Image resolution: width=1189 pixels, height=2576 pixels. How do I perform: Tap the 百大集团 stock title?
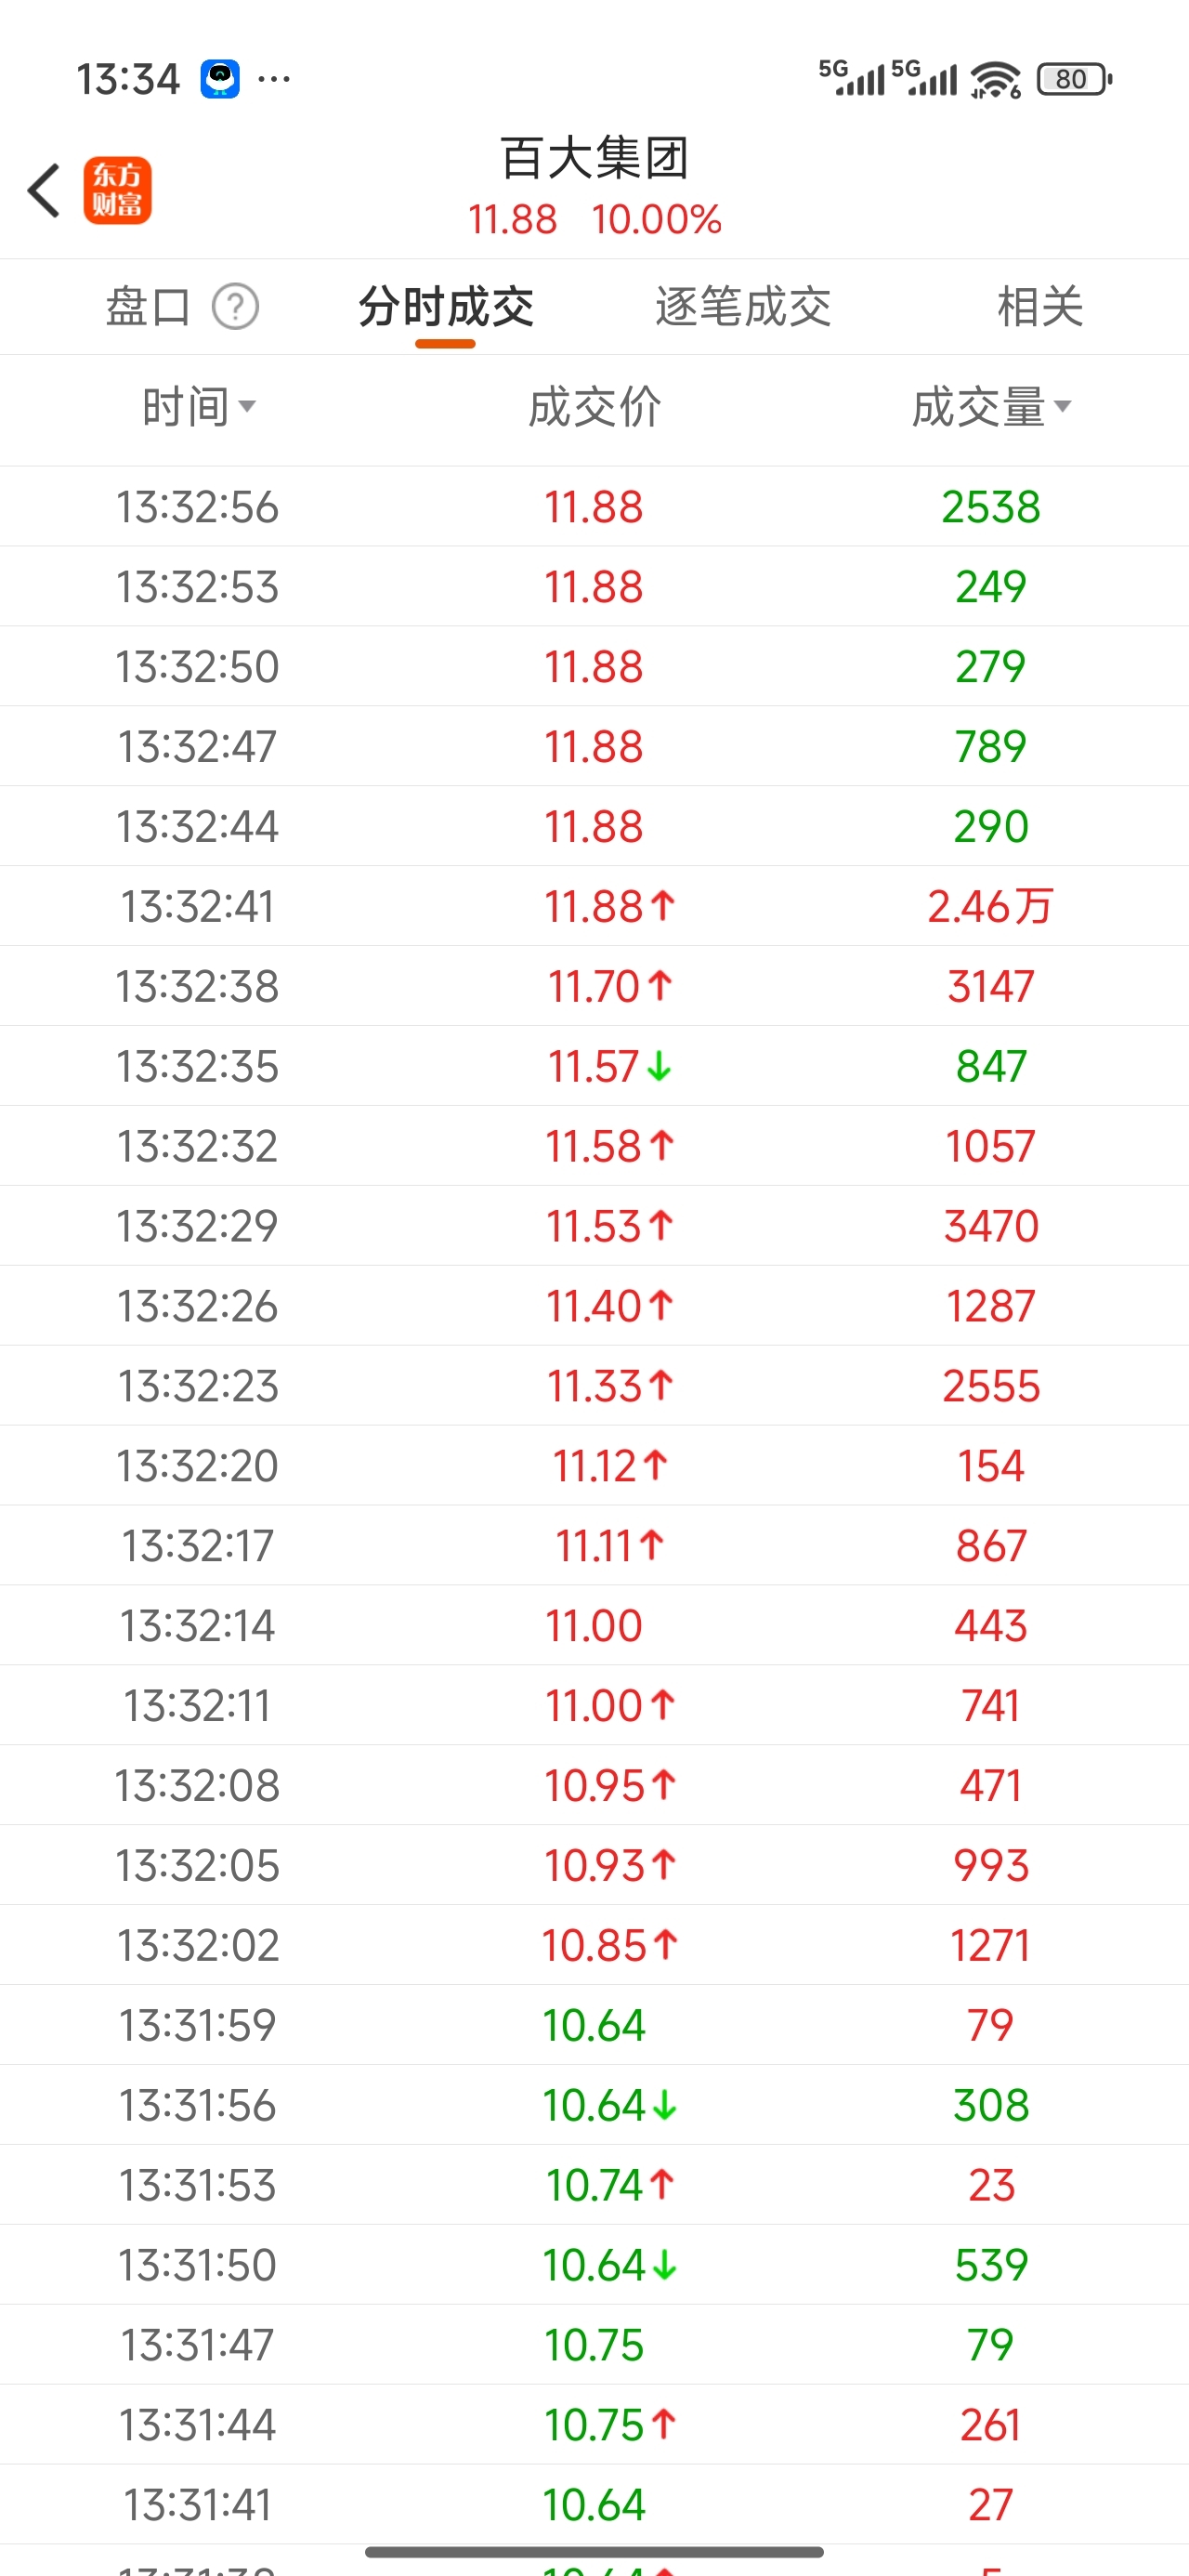(594, 158)
